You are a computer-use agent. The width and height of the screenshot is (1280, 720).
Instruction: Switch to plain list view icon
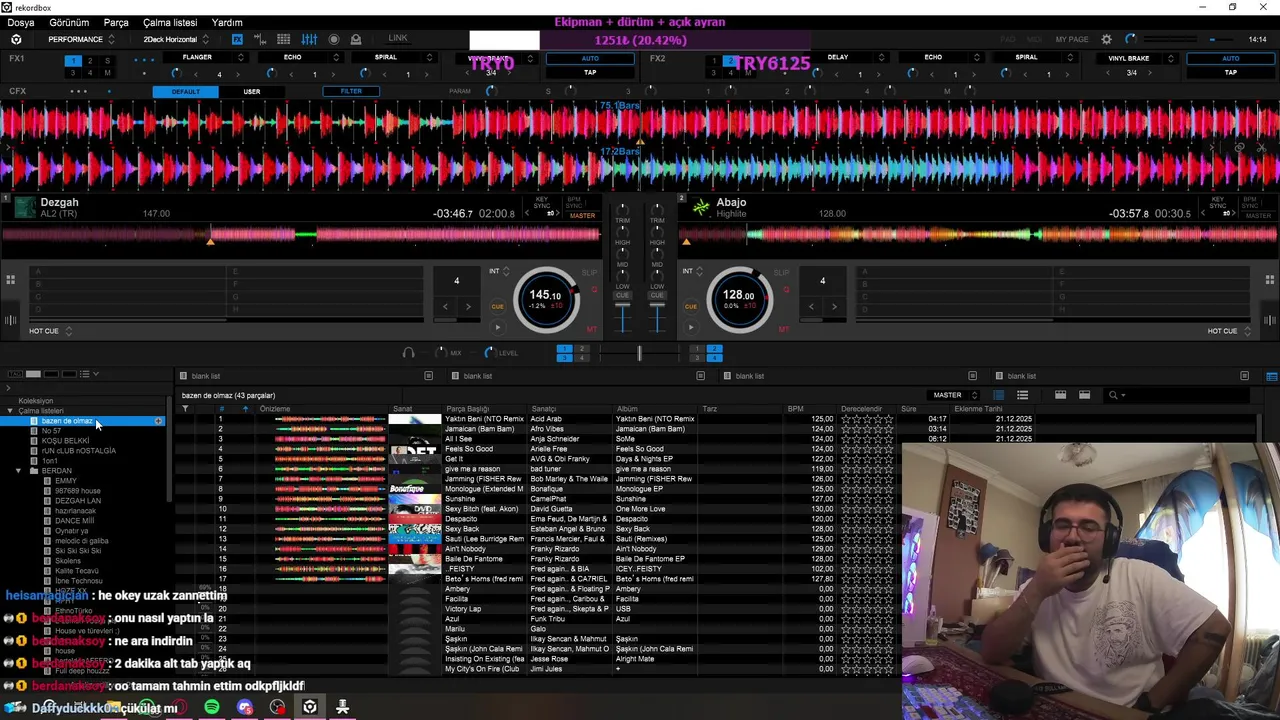point(1022,395)
